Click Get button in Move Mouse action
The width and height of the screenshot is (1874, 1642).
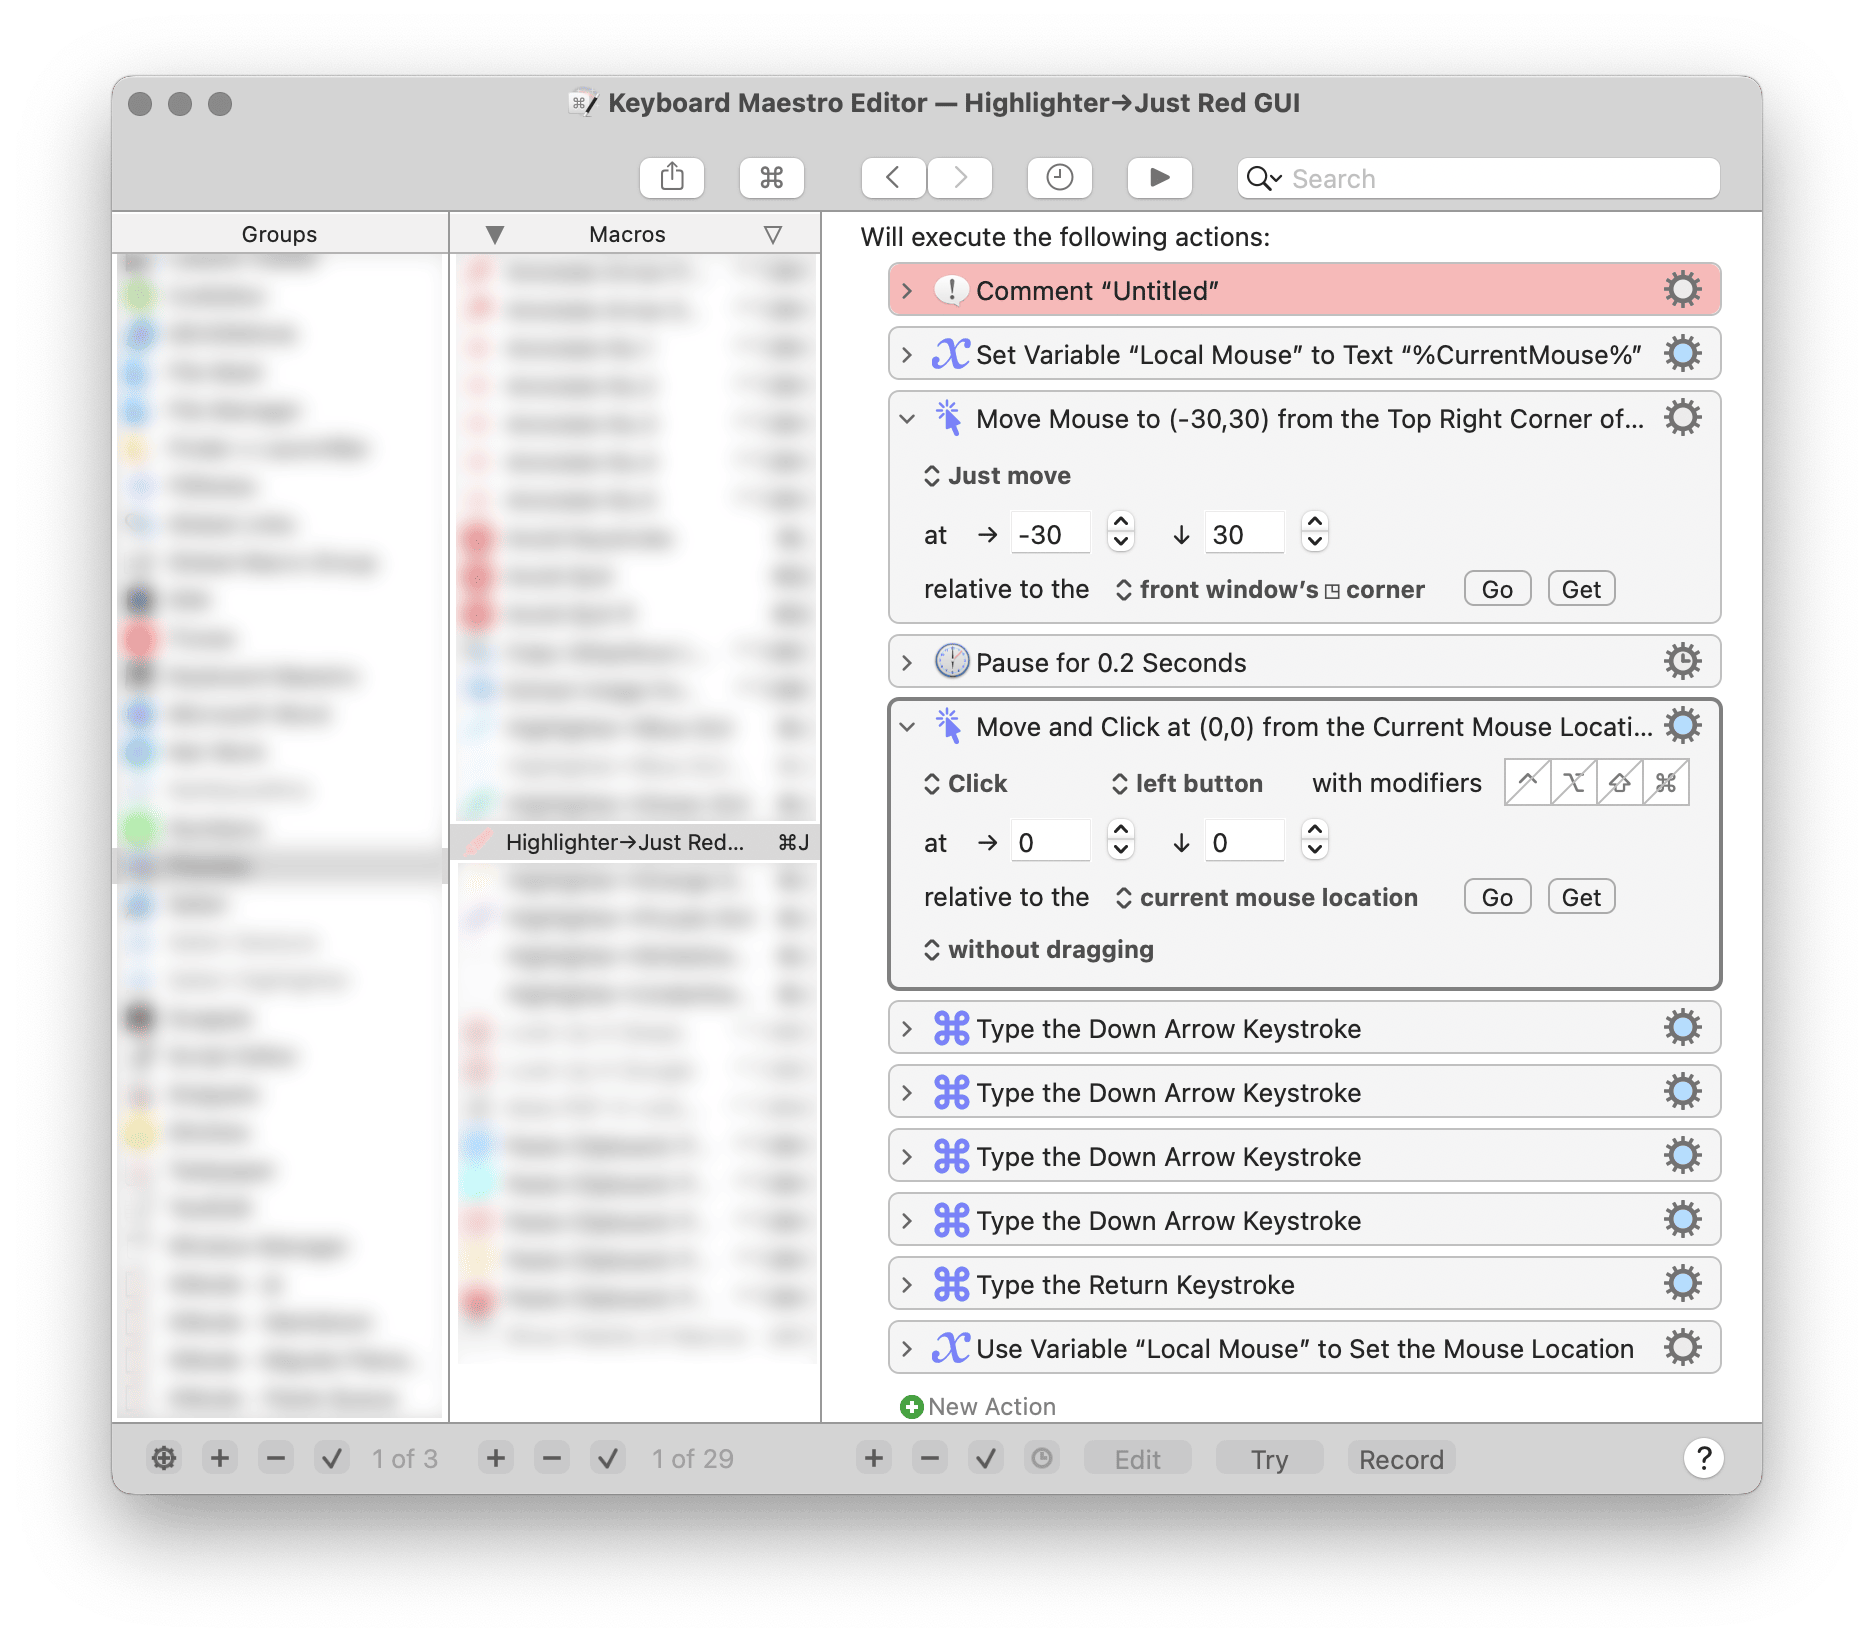coord(1581,590)
